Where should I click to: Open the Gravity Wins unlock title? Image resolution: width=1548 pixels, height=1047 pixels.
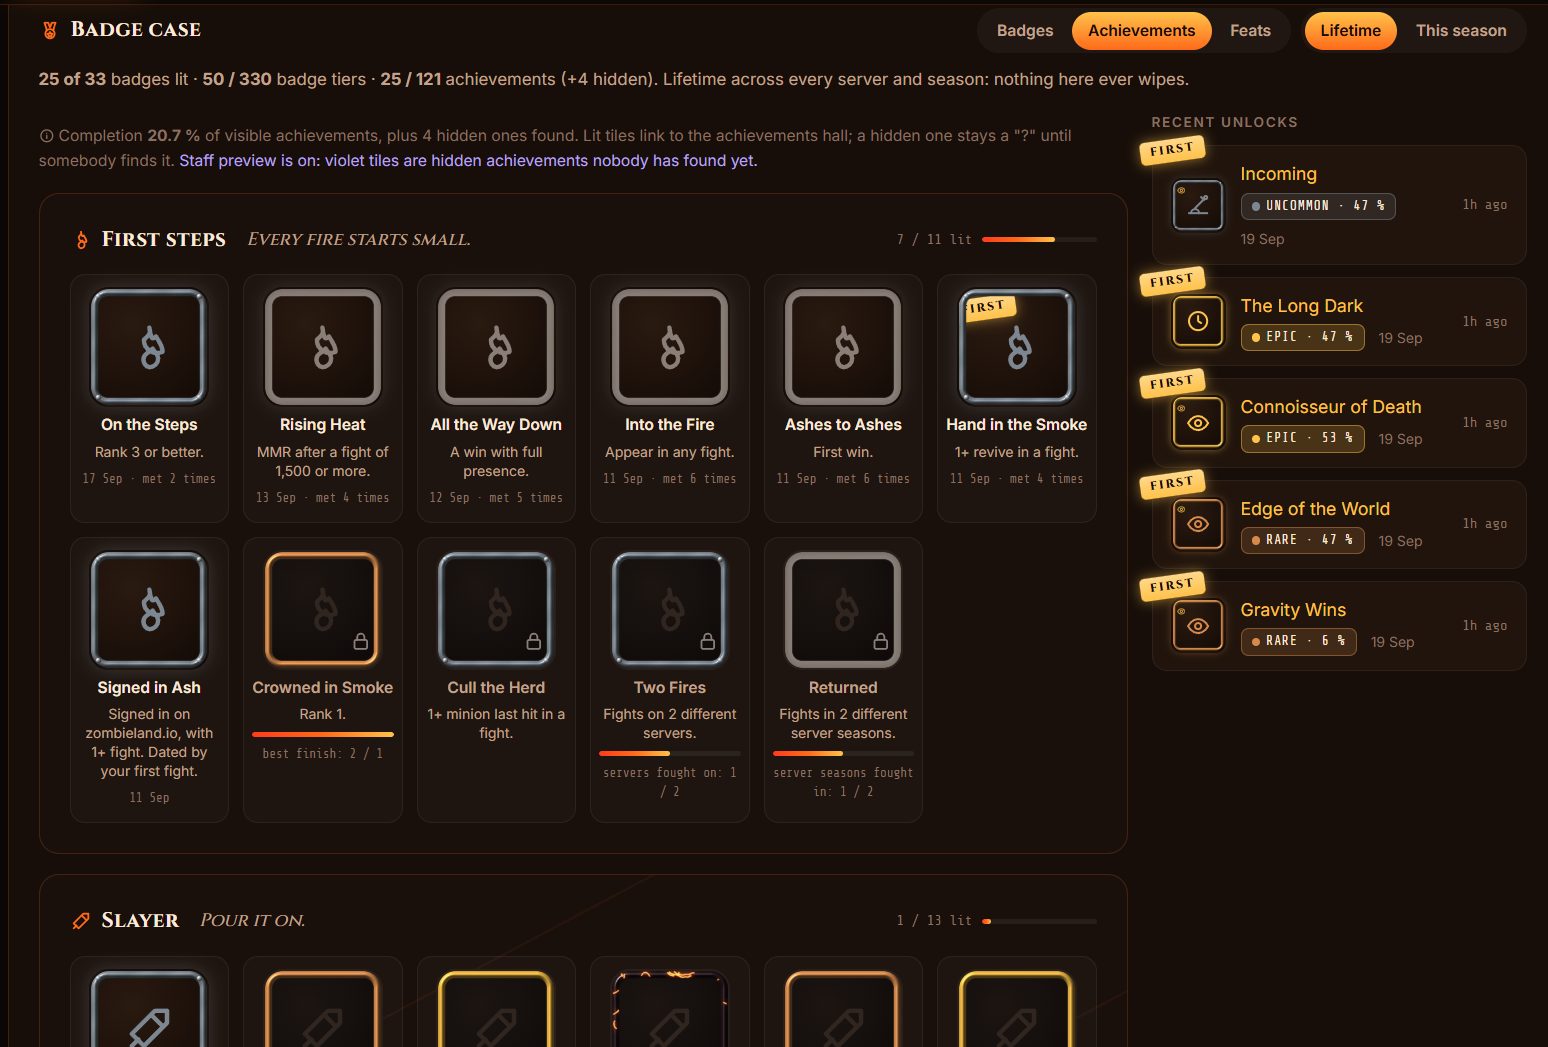[x=1293, y=610]
